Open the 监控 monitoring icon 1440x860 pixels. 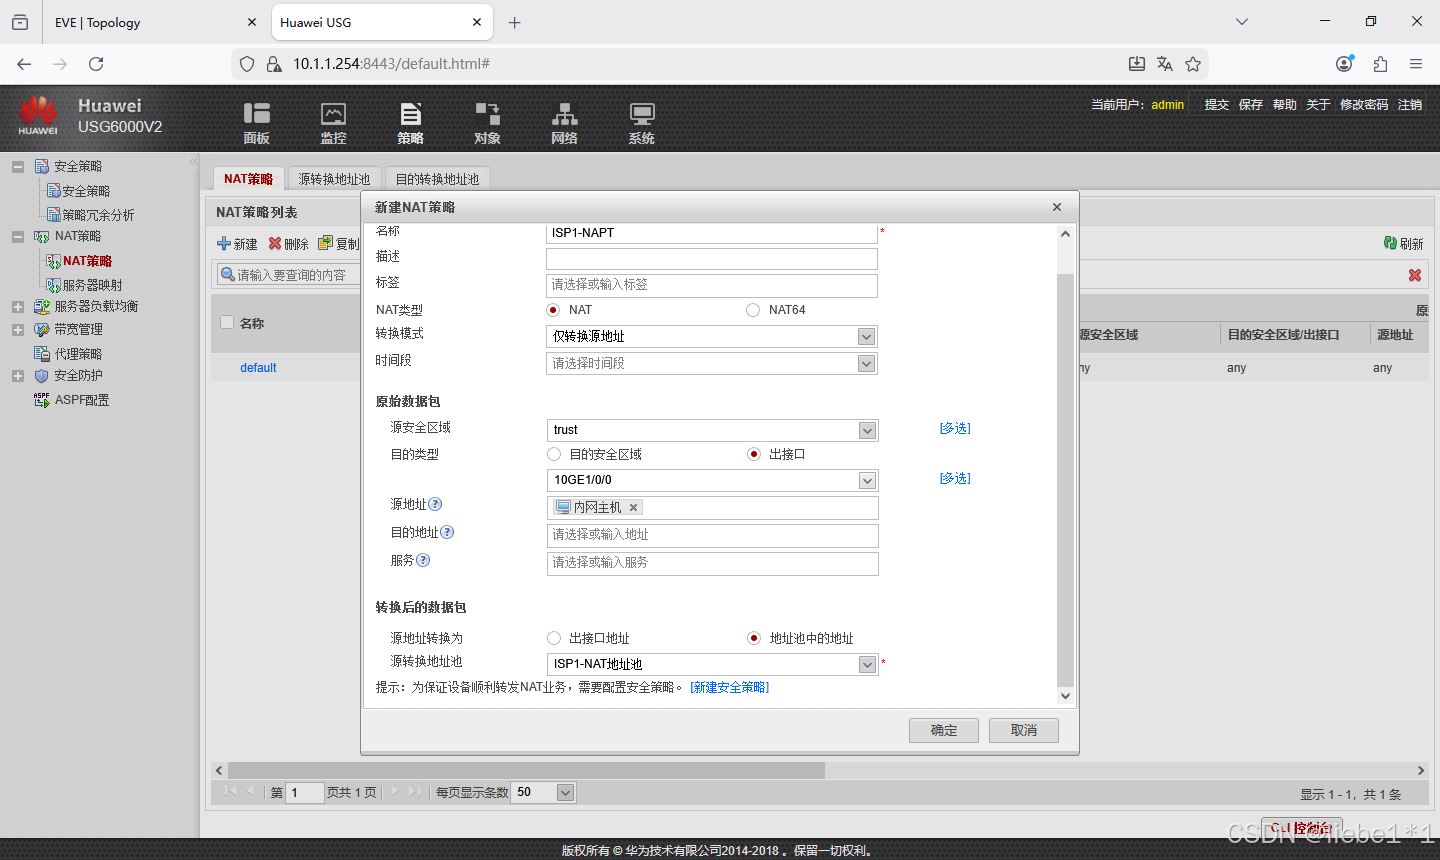click(333, 114)
